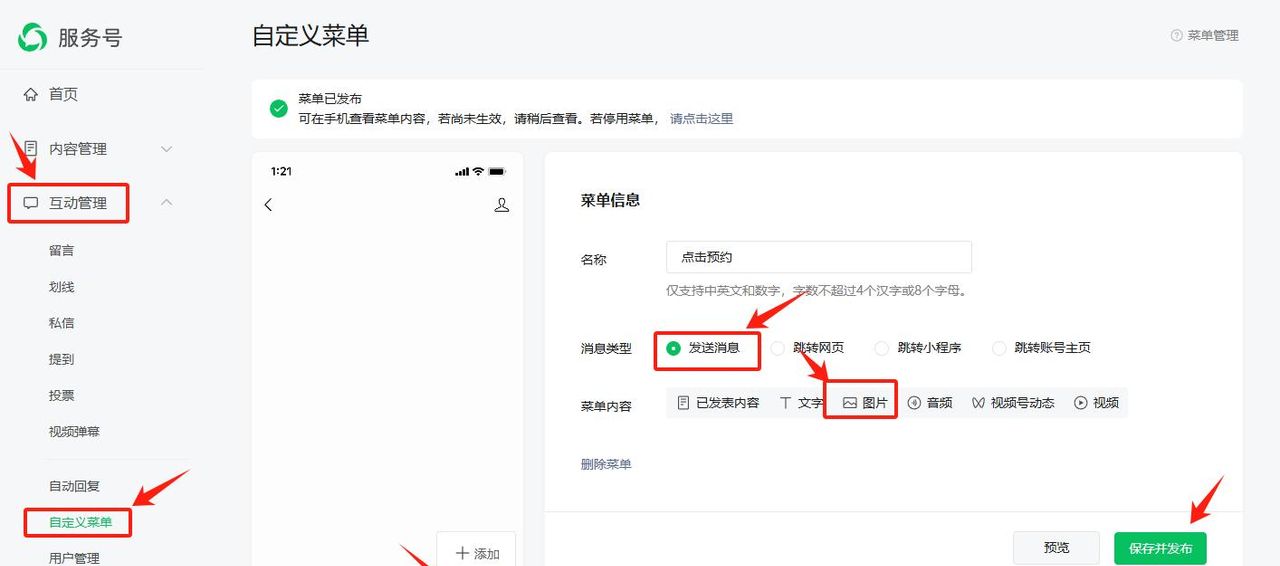This screenshot has height=566, width=1280.
Task: Collapse the 互动管理 section chevron
Action: pyautogui.click(x=167, y=203)
